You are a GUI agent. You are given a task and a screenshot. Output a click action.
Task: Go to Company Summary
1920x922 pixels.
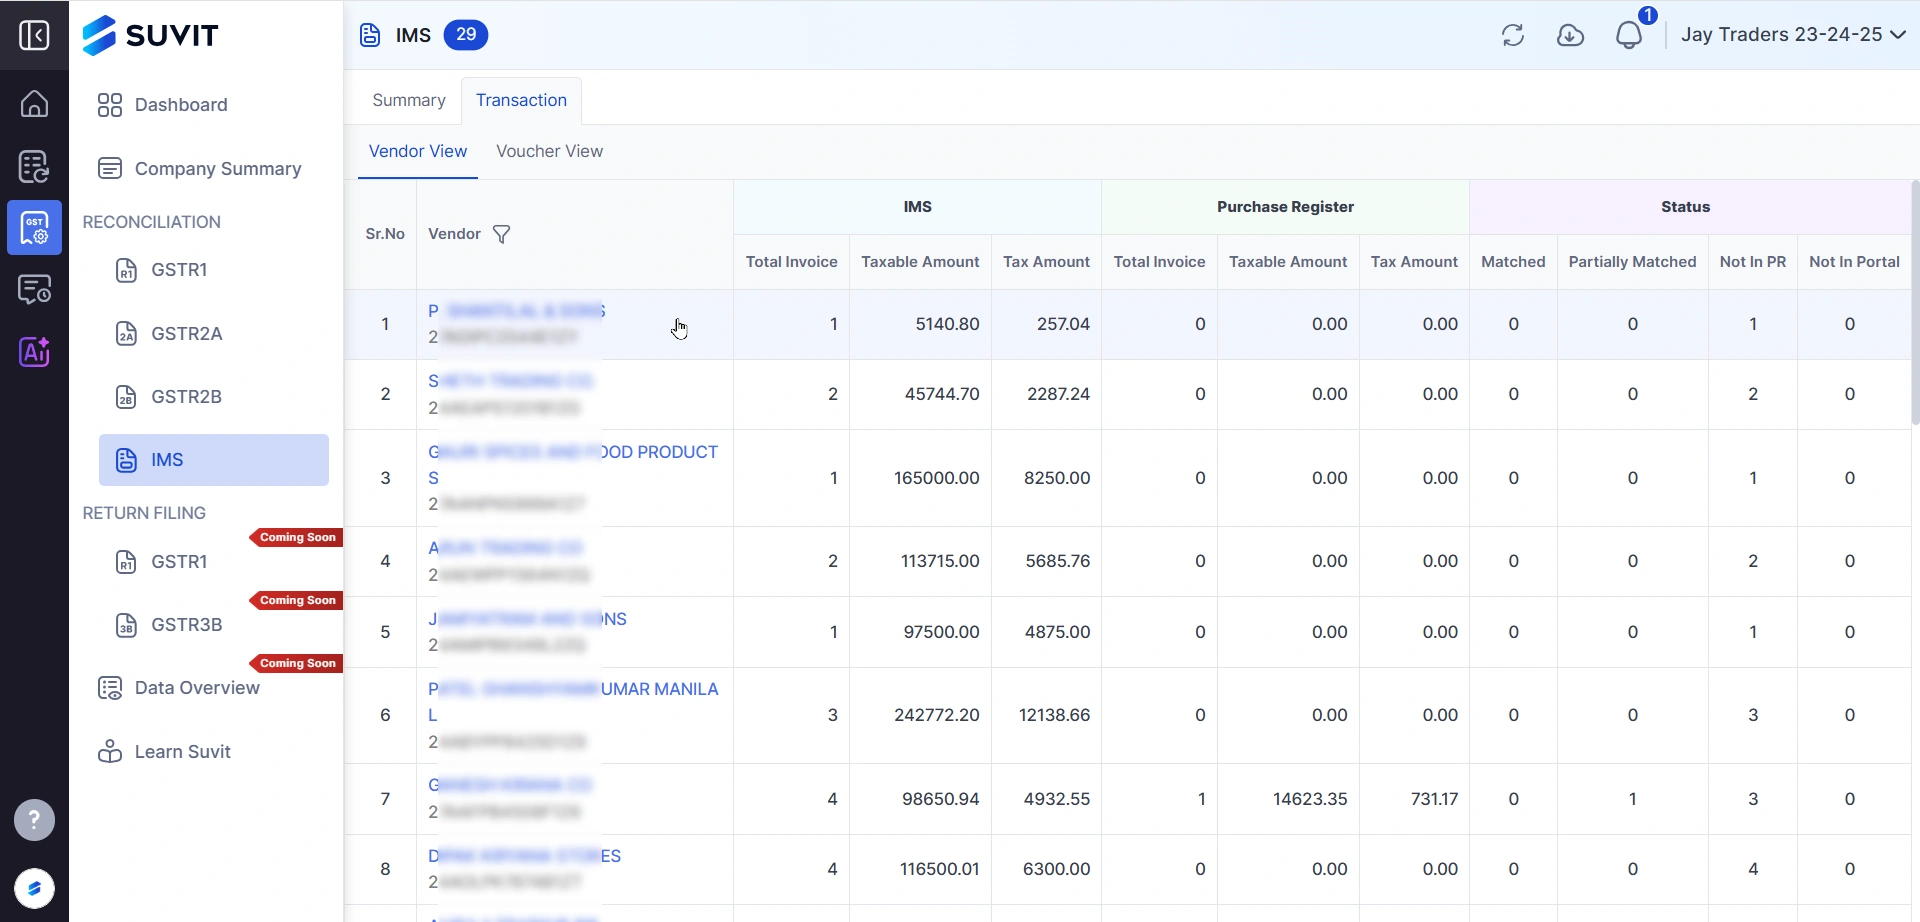tap(217, 169)
